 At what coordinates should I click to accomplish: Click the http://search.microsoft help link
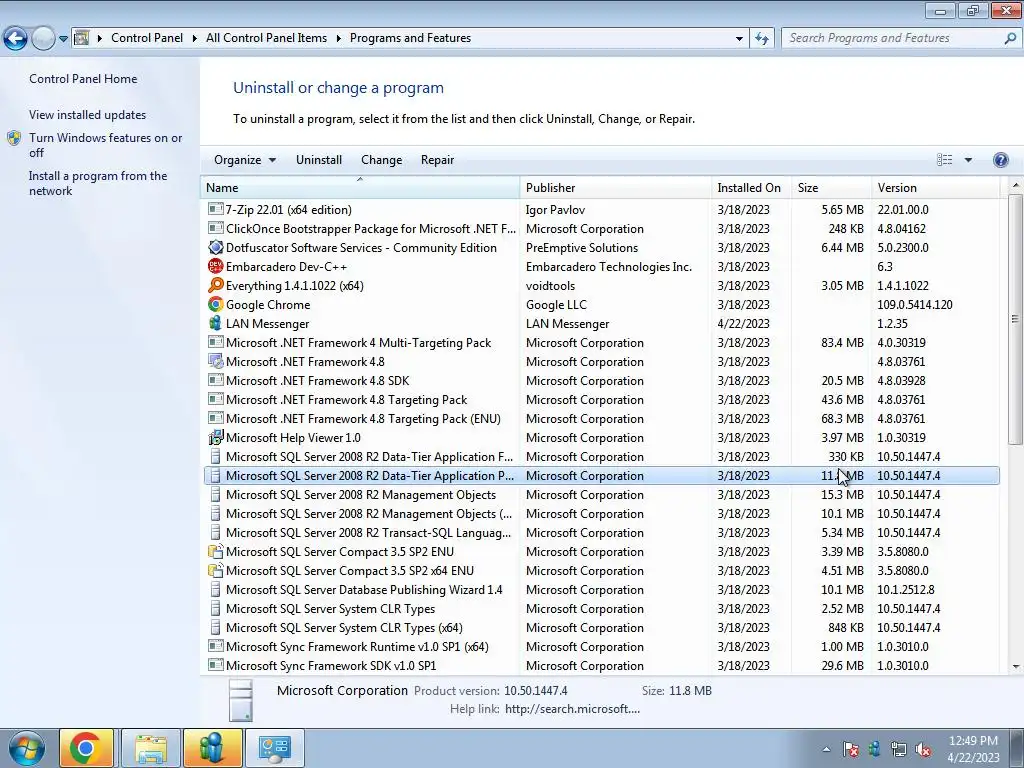click(572, 709)
